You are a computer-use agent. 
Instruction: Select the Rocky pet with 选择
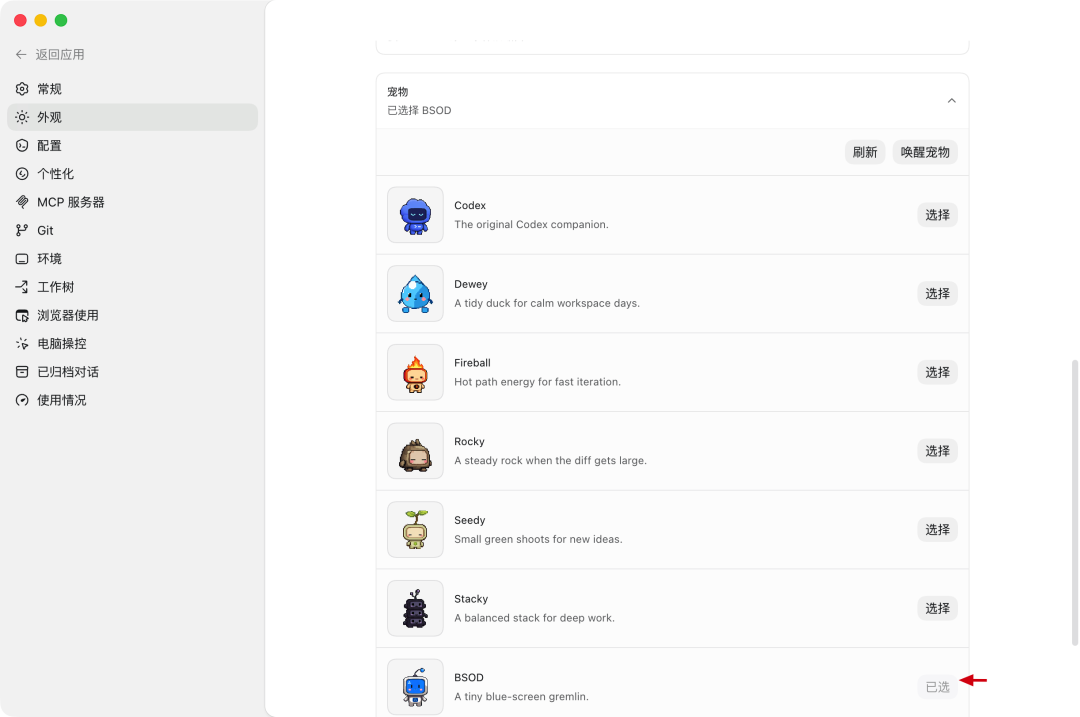point(937,451)
